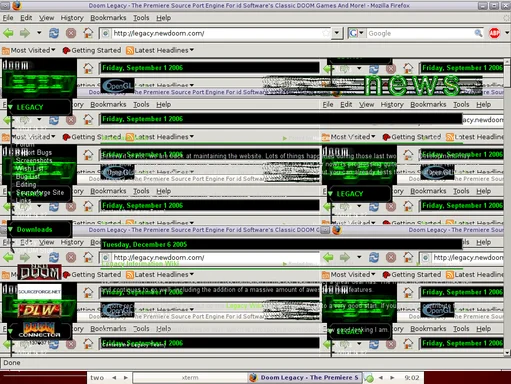The width and height of the screenshot is (511, 384).
Task: Click the left arrow next to the 9:02 clock
Action: point(381,378)
